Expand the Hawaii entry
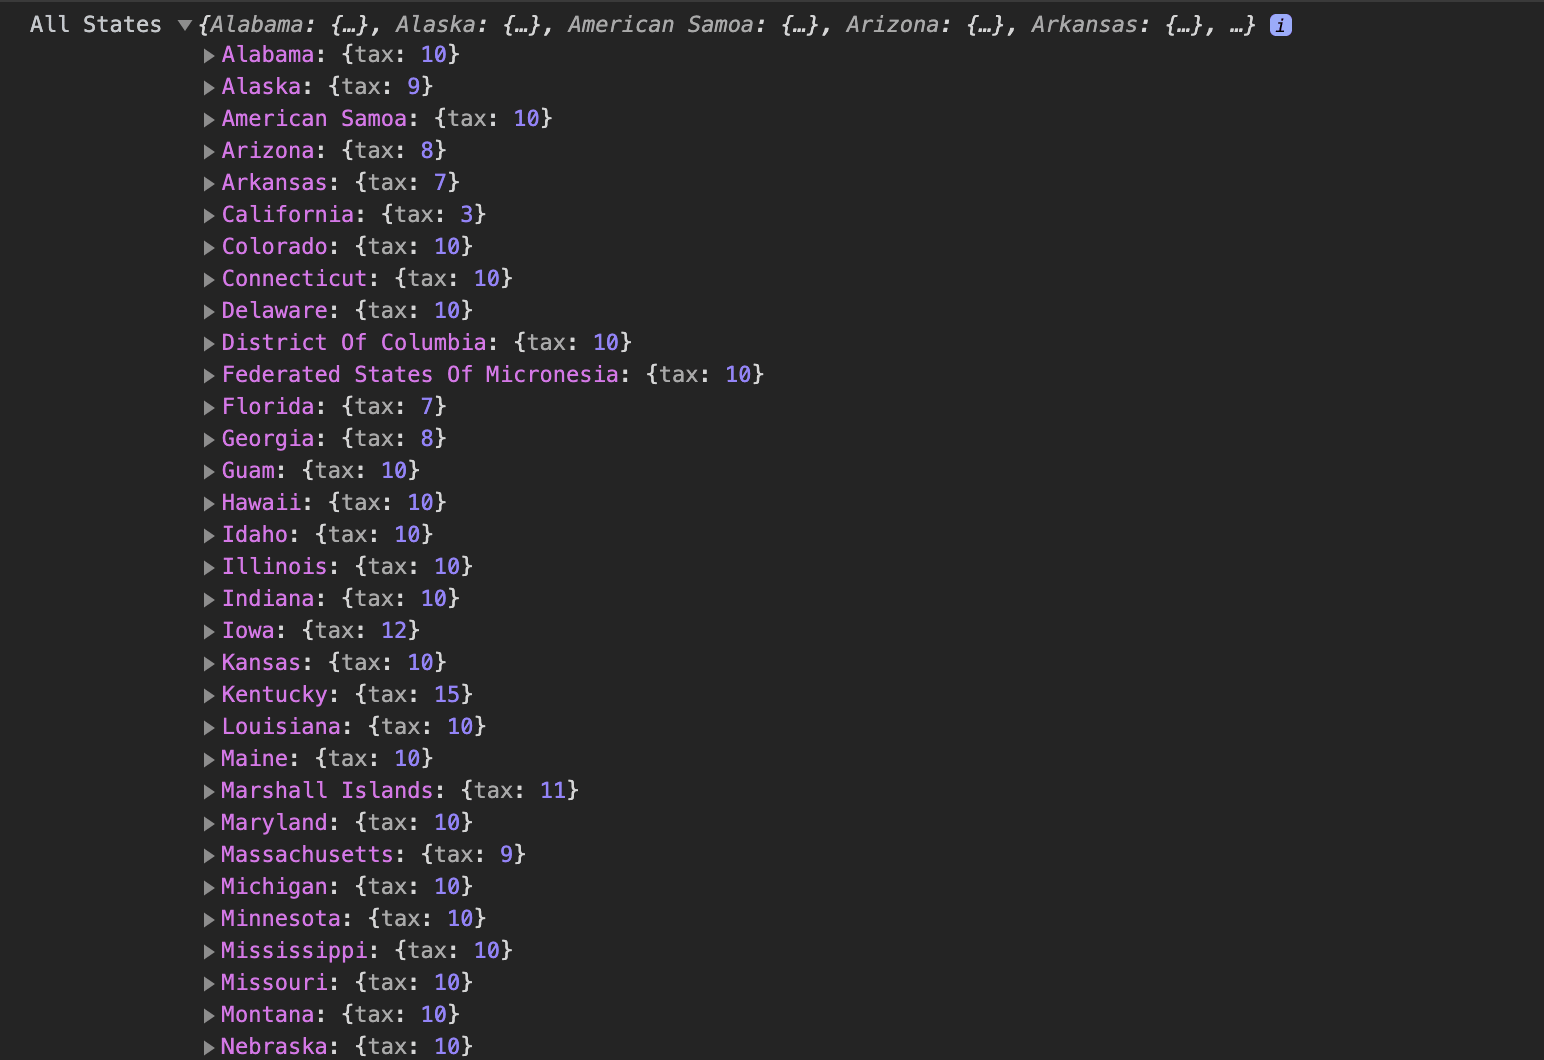Image resolution: width=1544 pixels, height=1060 pixels. [209, 504]
